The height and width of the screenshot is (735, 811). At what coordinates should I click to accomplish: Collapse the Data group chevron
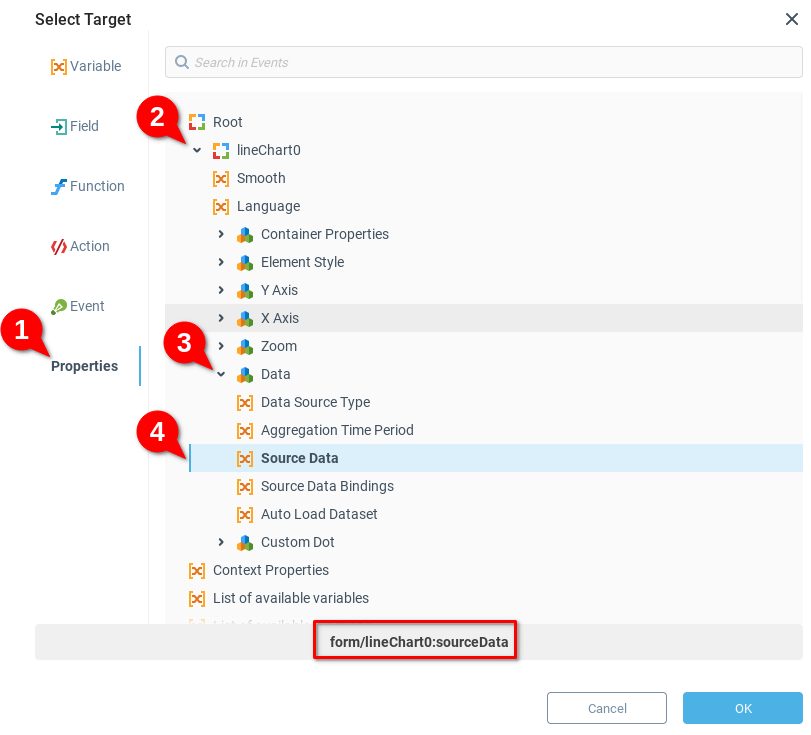221,374
